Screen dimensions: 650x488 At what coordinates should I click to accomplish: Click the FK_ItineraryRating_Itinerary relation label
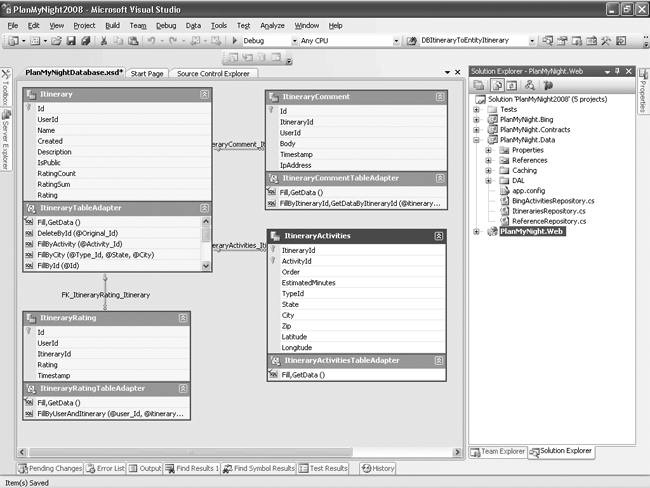pyautogui.click(x=106, y=295)
